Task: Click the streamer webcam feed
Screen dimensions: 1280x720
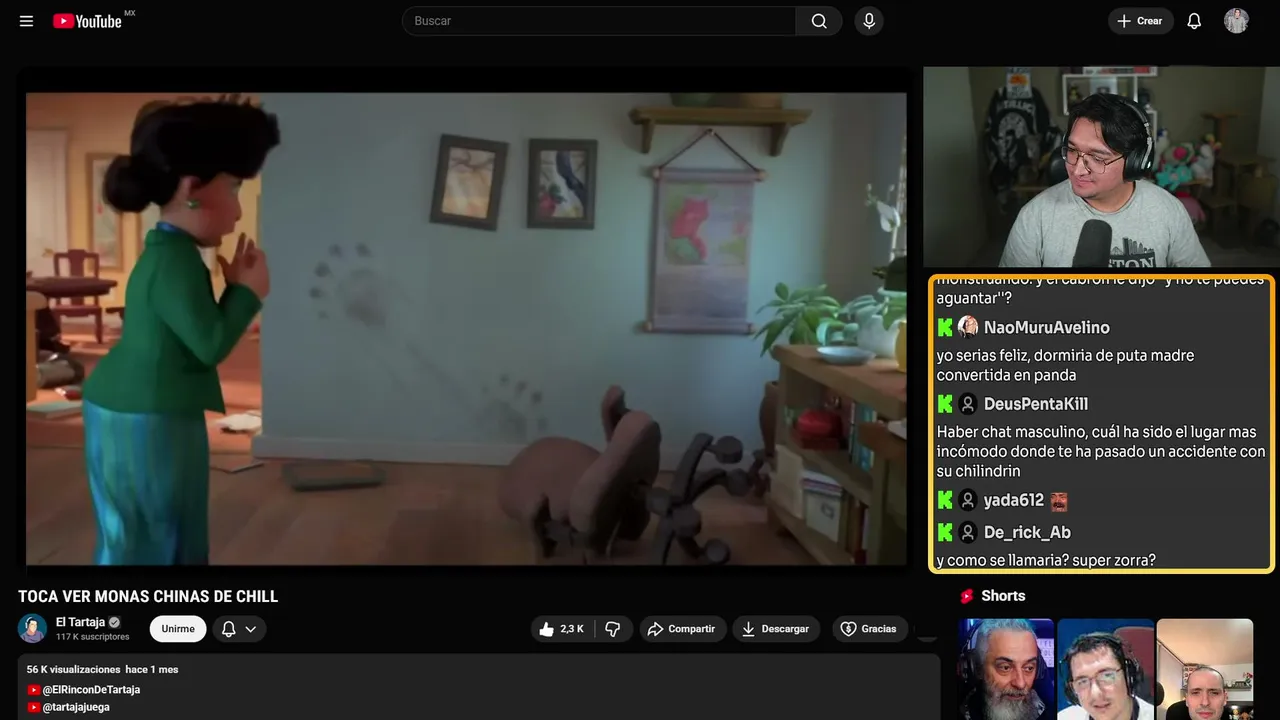Action: [1101, 167]
